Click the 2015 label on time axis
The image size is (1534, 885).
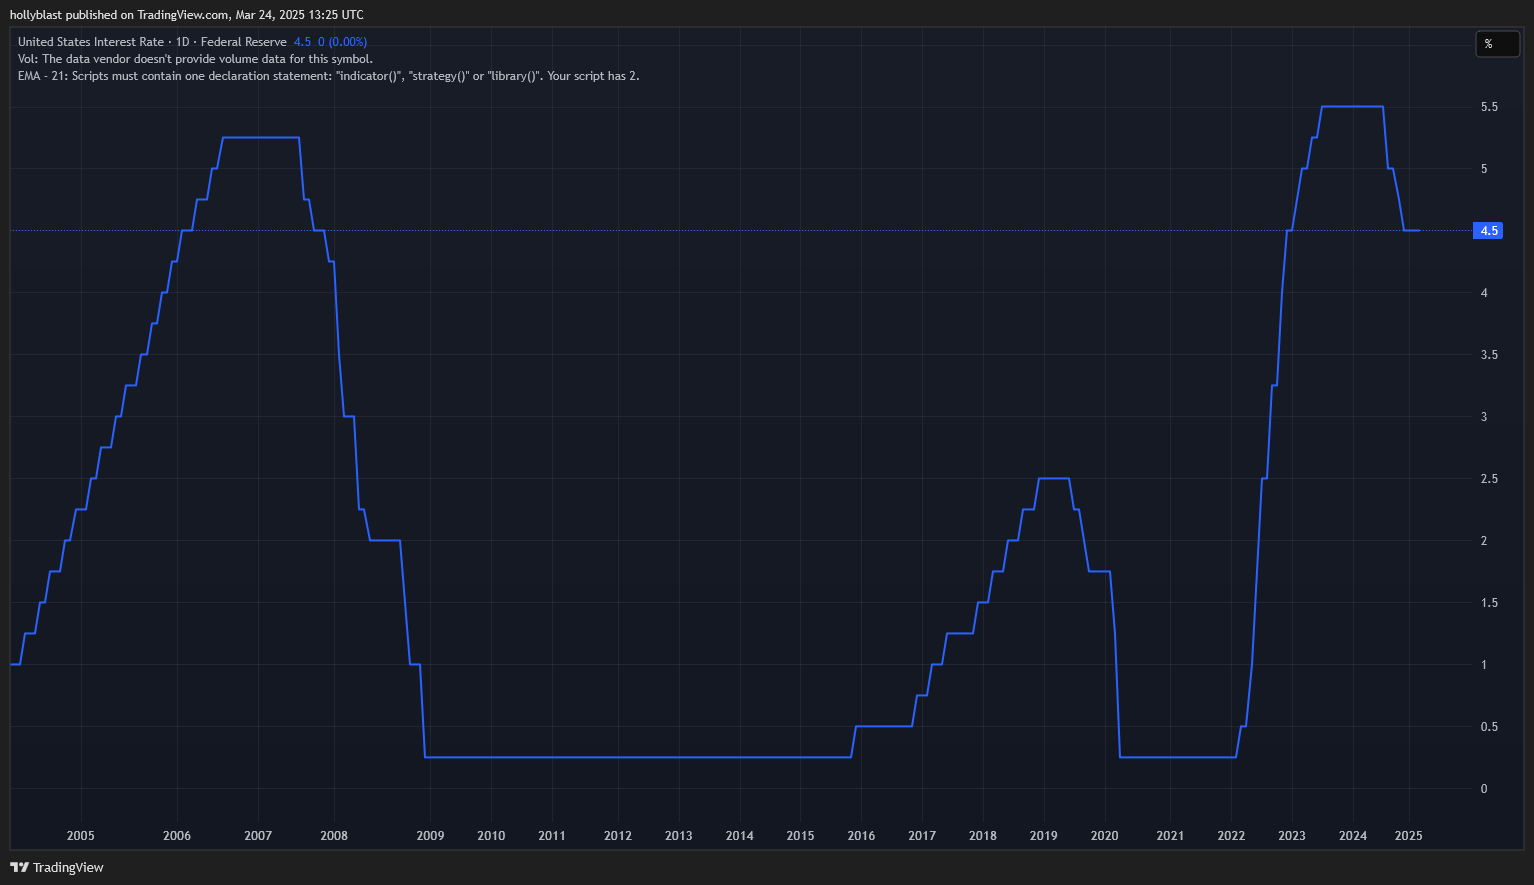pos(800,836)
